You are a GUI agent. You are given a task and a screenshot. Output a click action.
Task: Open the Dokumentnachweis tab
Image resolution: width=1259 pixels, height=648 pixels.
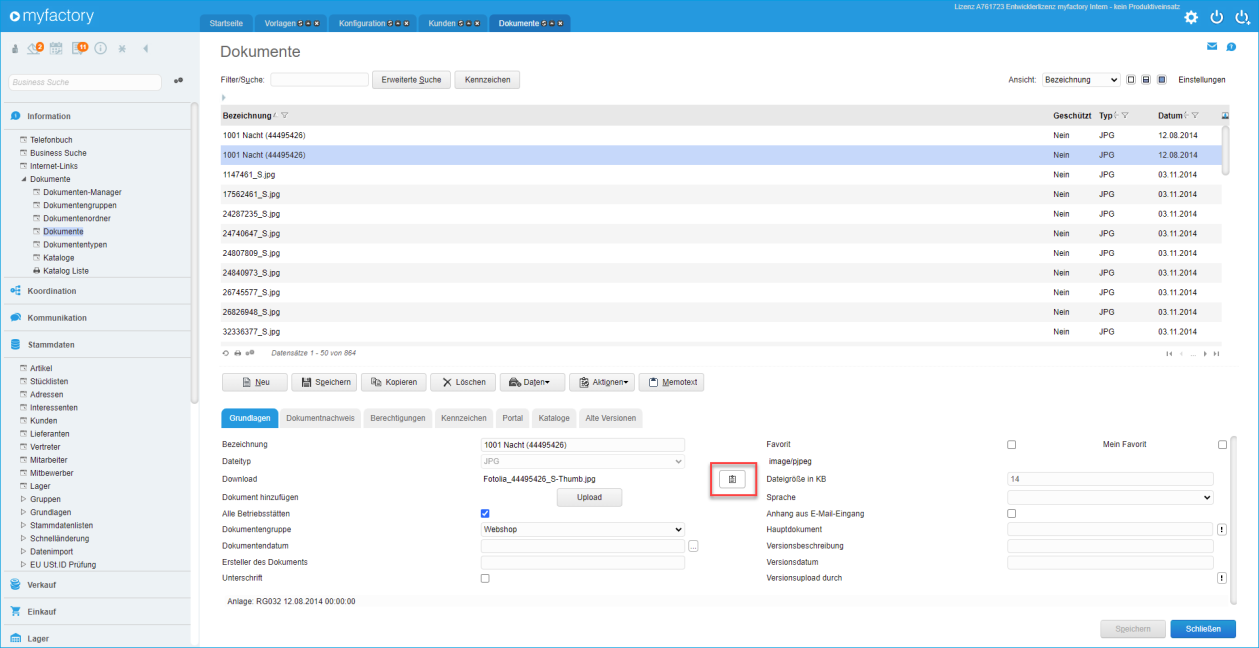click(x=320, y=418)
